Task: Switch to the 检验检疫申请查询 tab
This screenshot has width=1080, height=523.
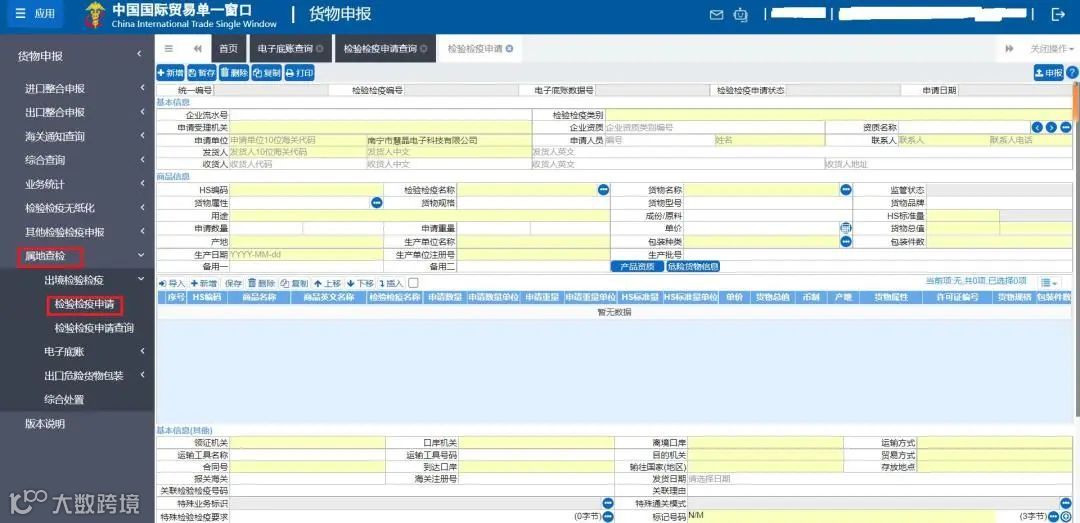Action: coord(380,49)
